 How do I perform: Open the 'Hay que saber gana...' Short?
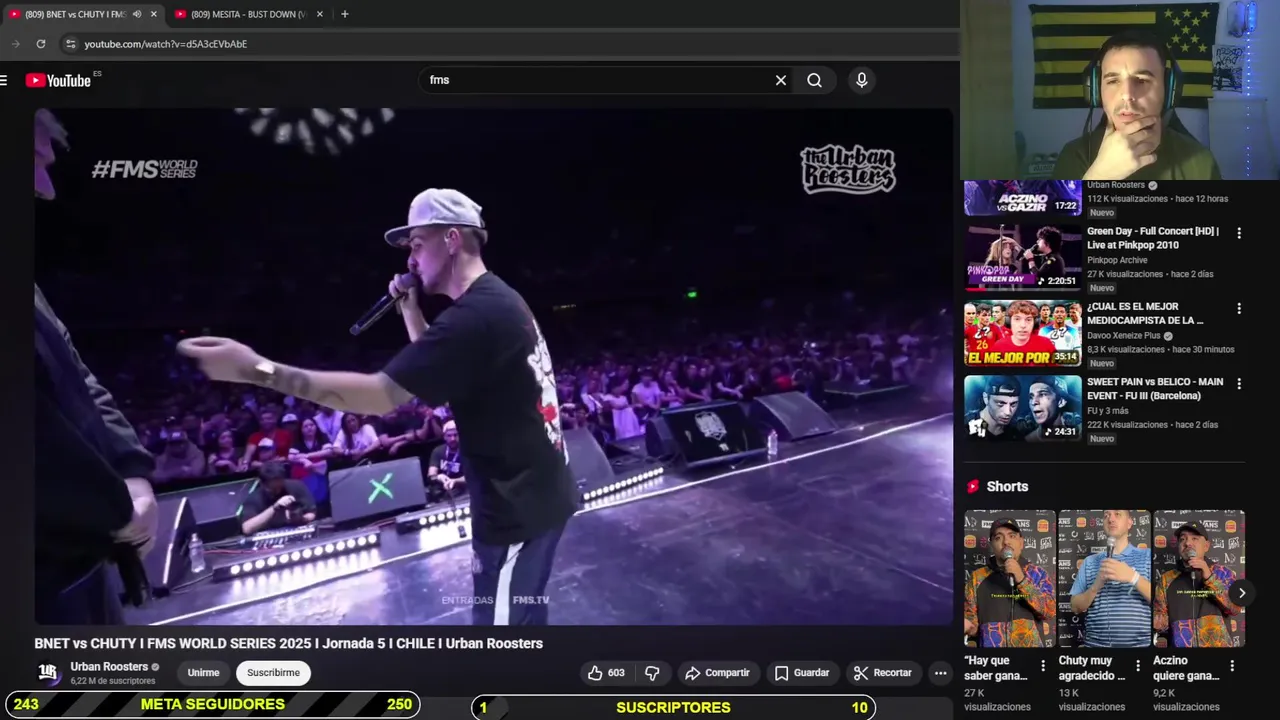pos(1008,579)
